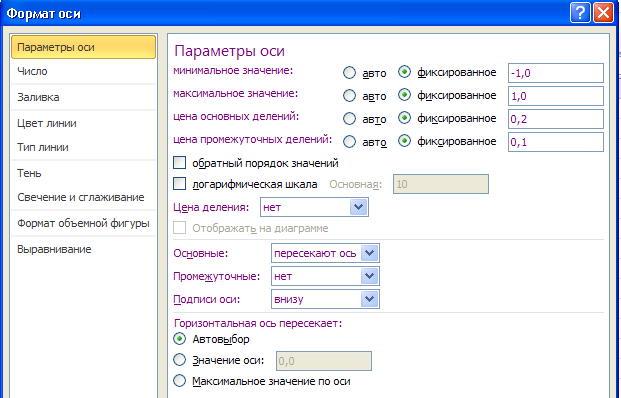621x398 pixels.
Task: Set цена основных делений to авто
Action: click(x=349, y=118)
